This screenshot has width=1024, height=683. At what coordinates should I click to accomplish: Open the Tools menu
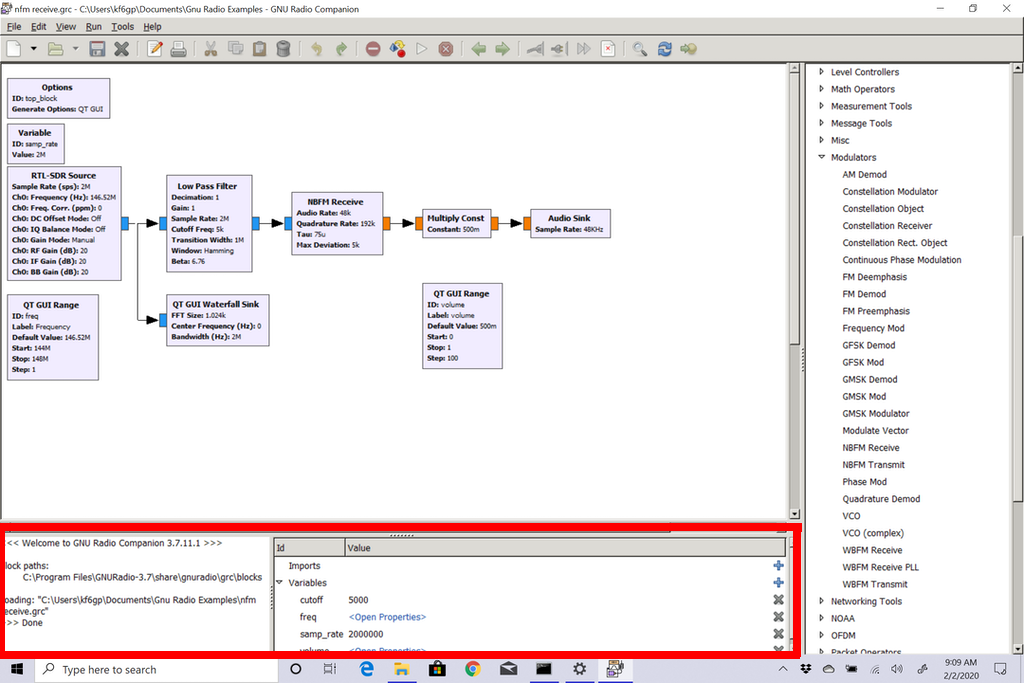pos(122,27)
